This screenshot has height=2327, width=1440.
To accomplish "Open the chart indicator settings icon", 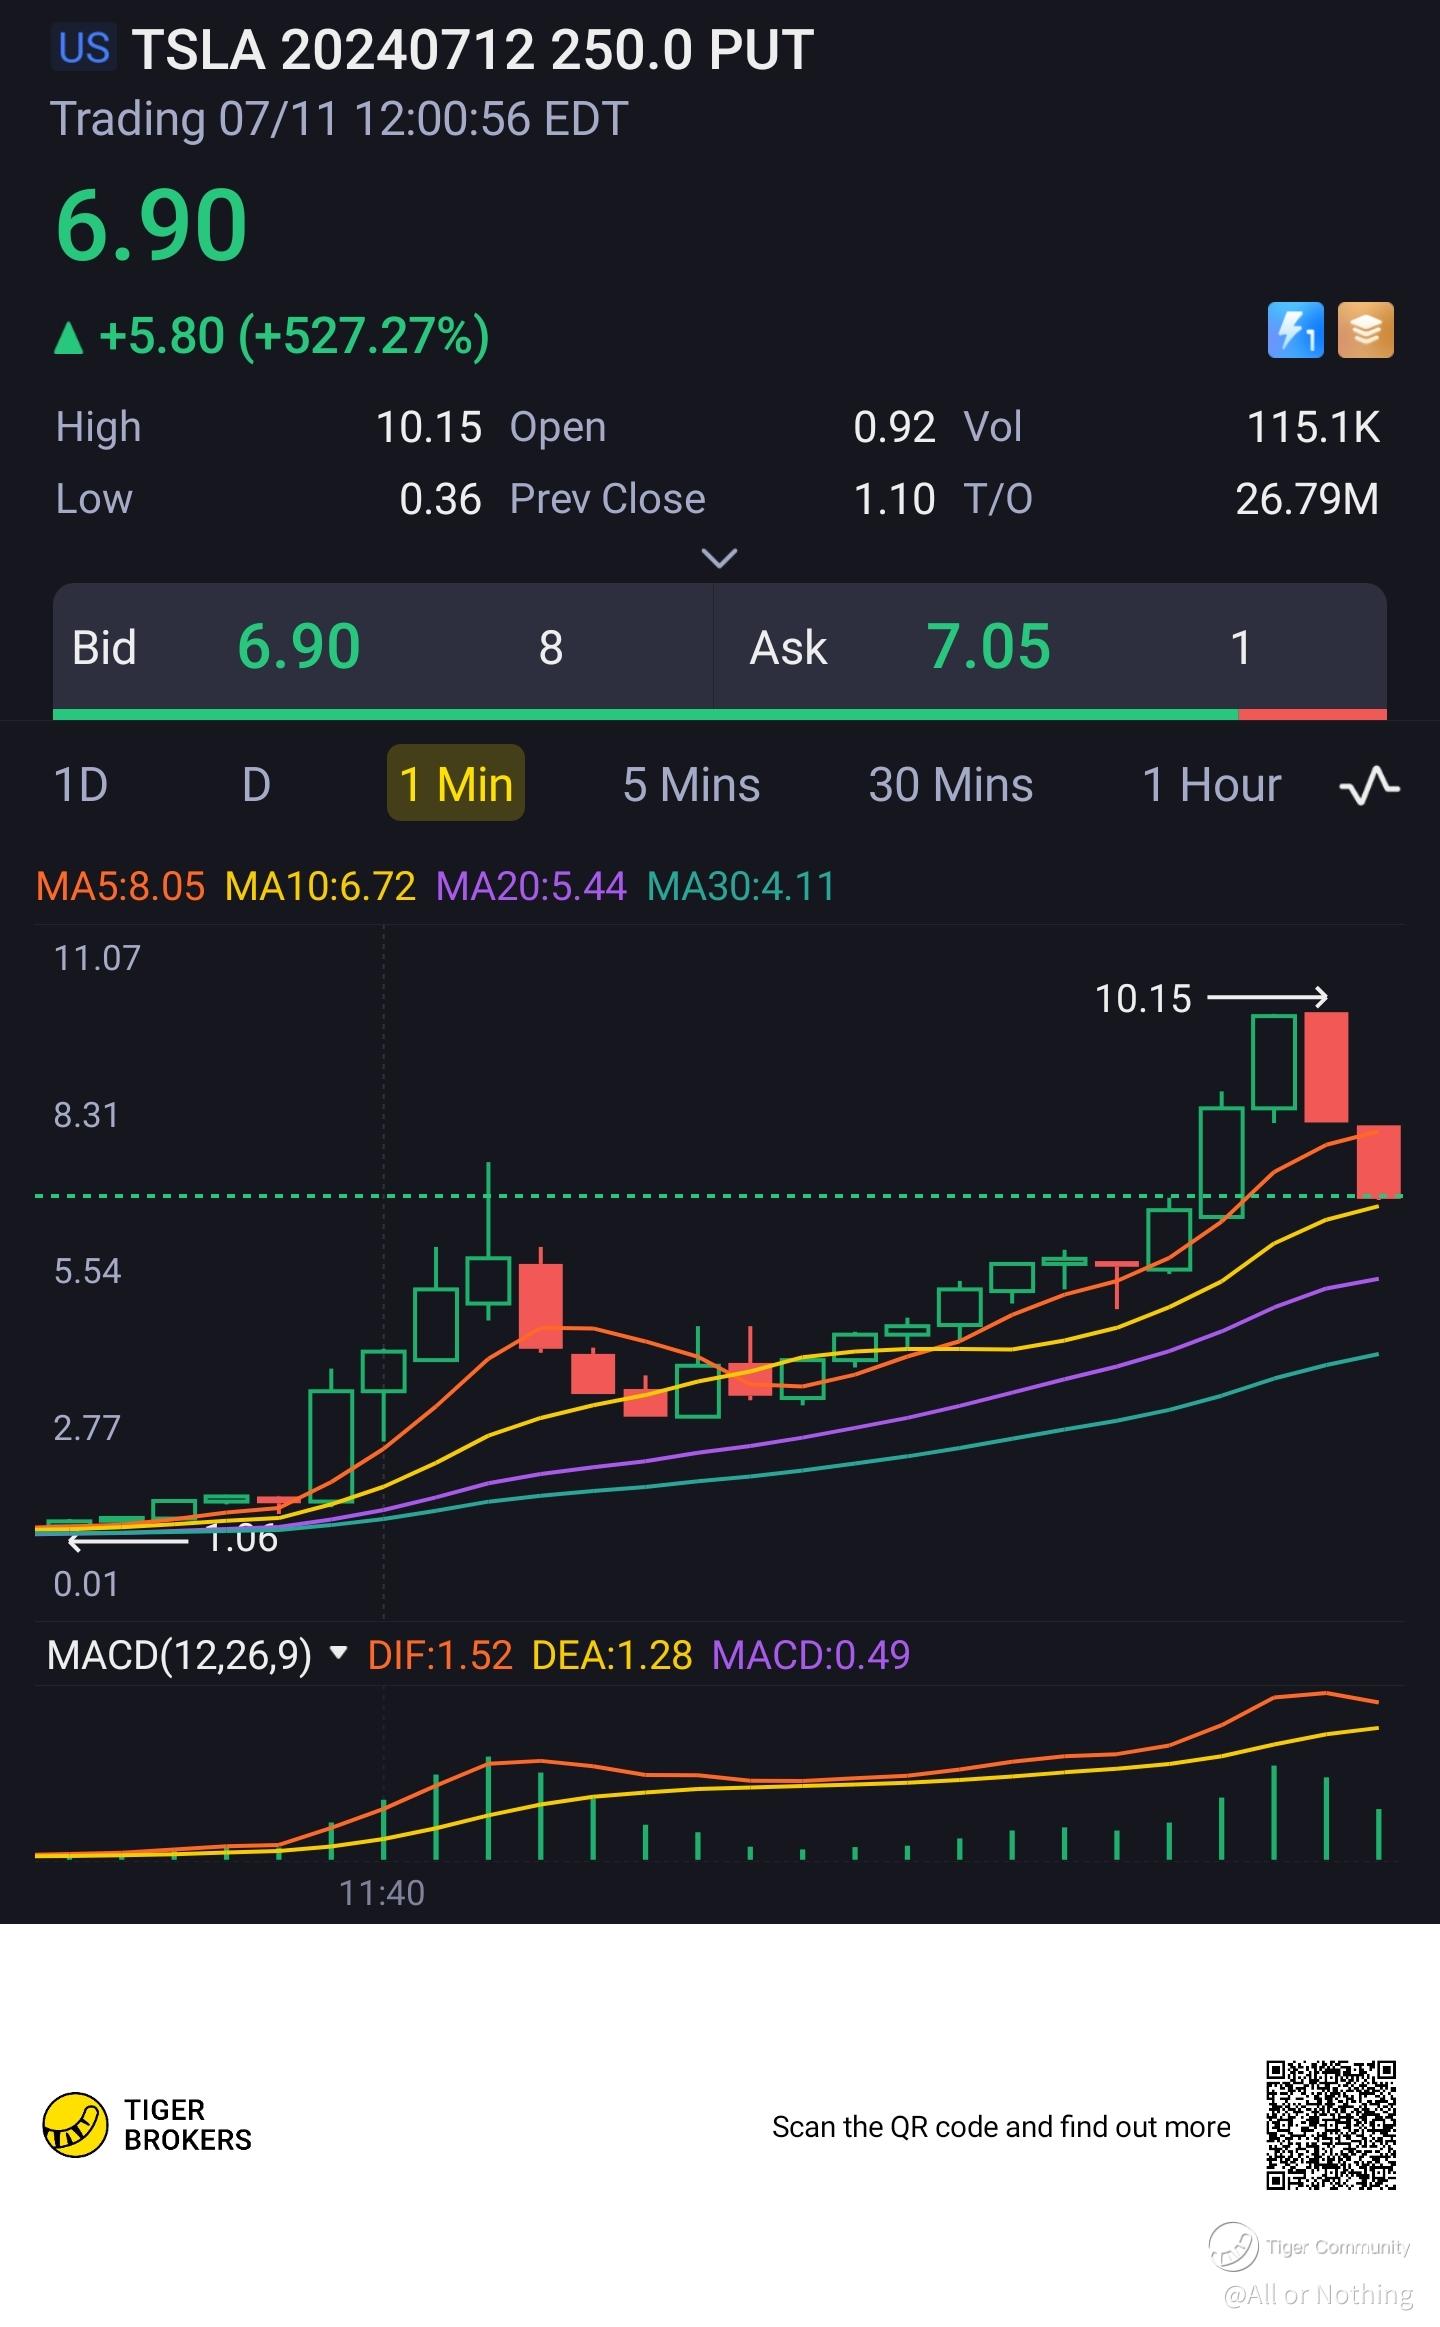I will click(1369, 785).
